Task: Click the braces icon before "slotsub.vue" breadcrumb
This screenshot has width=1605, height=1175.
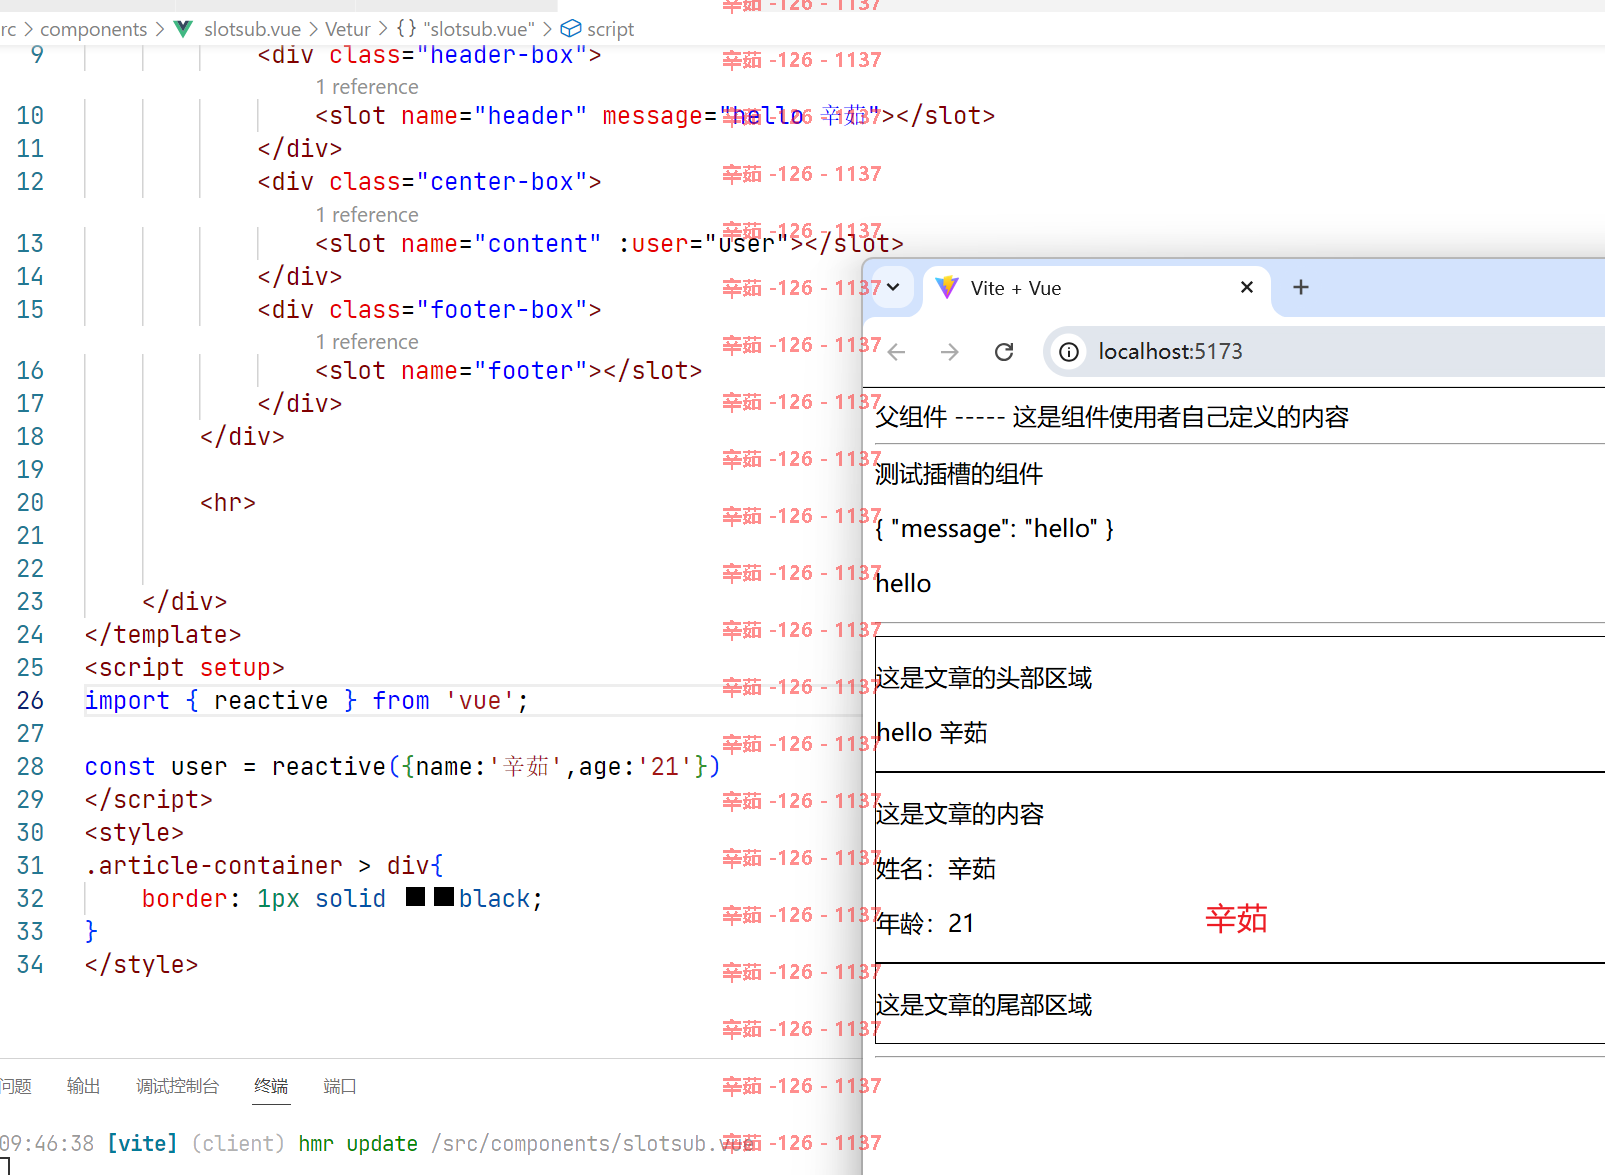Action: pyautogui.click(x=406, y=29)
